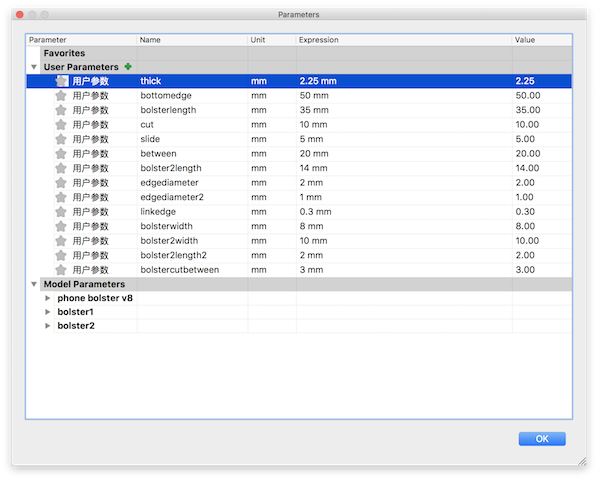Confirm with the OK button
Screen dimensions: 598x480
(542, 438)
